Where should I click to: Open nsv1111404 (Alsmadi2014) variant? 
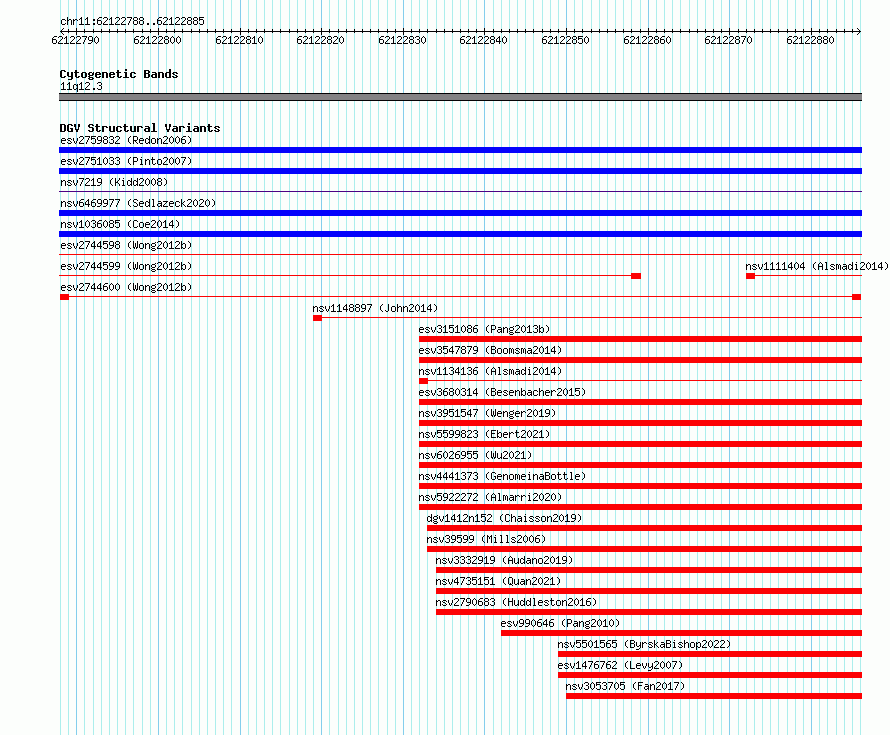coord(817,266)
